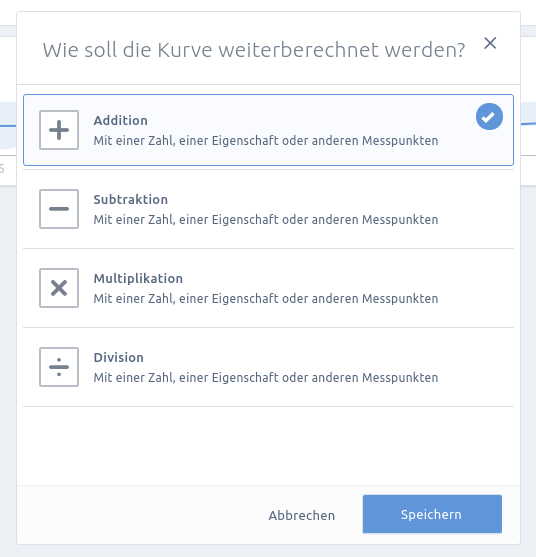This screenshot has height=557, width=536.
Task: Click Abbrechen to cancel
Action: coord(302,515)
